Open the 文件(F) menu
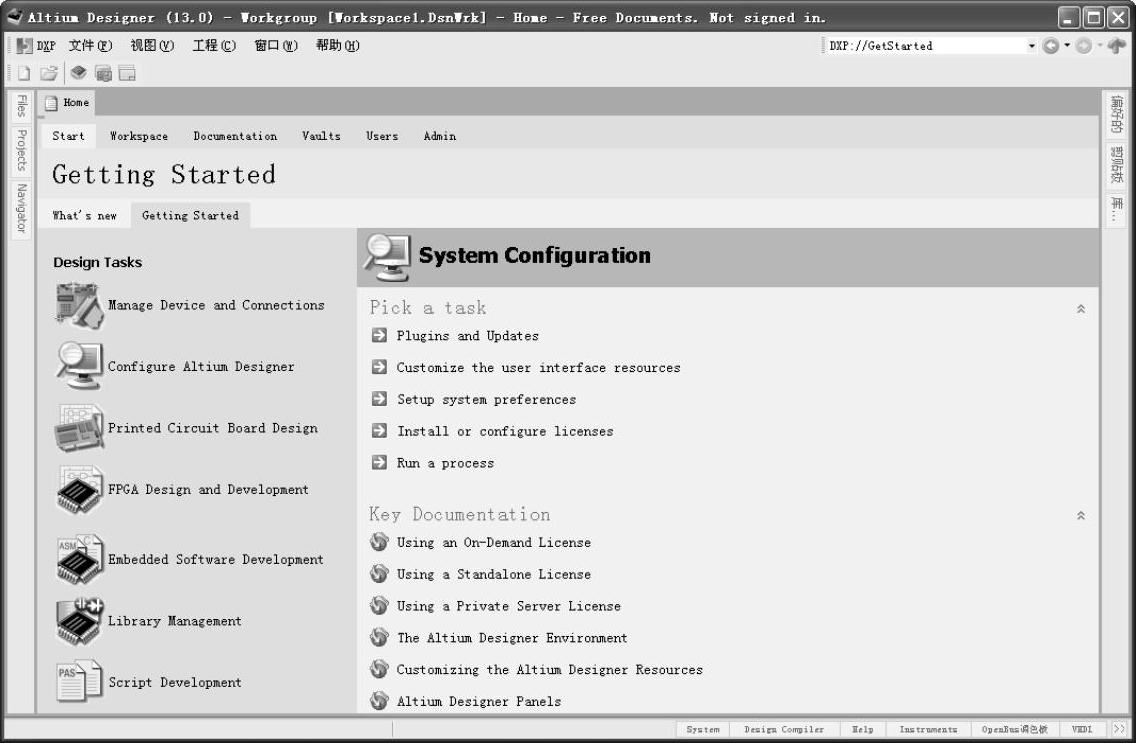1136x743 pixels. coord(91,46)
